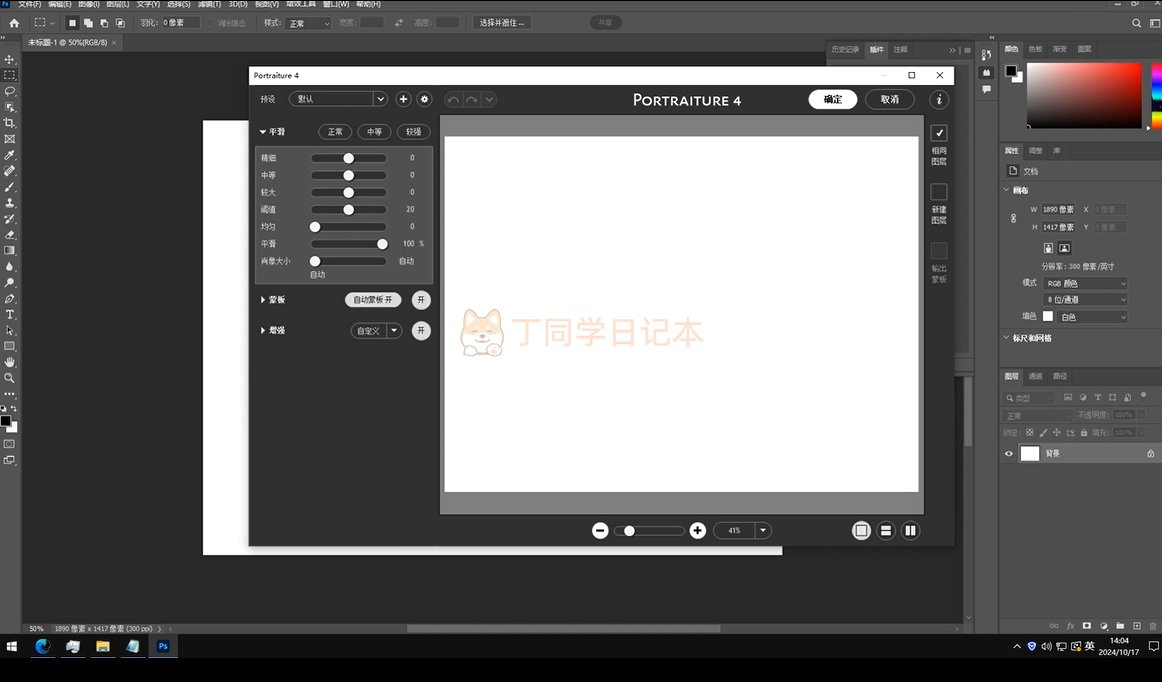Screen dimensions: 1162x682
Task: Toggle the 蒙板 section 开 switch
Action: click(x=421, y=300)
